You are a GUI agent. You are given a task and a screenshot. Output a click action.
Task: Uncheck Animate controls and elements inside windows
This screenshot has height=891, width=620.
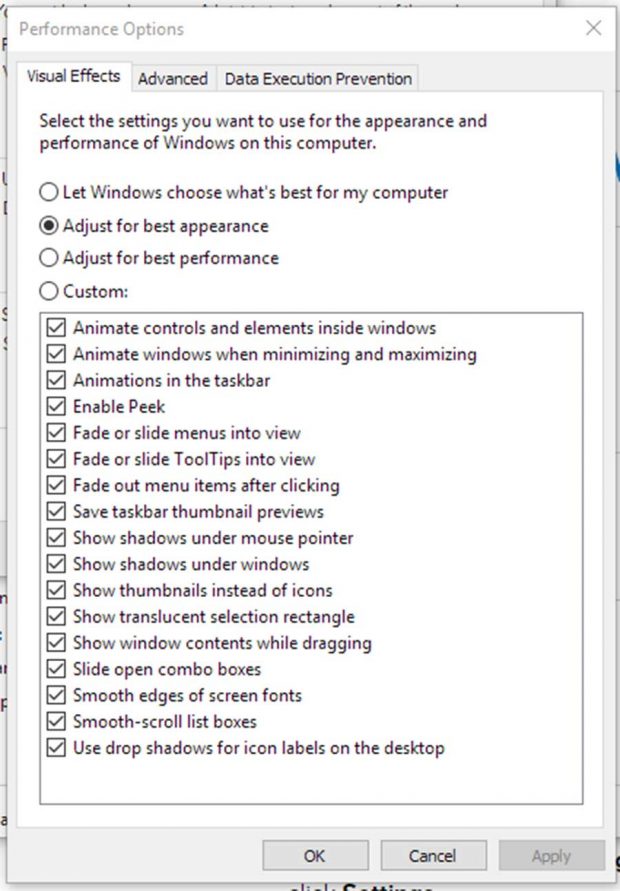point(56,328)
